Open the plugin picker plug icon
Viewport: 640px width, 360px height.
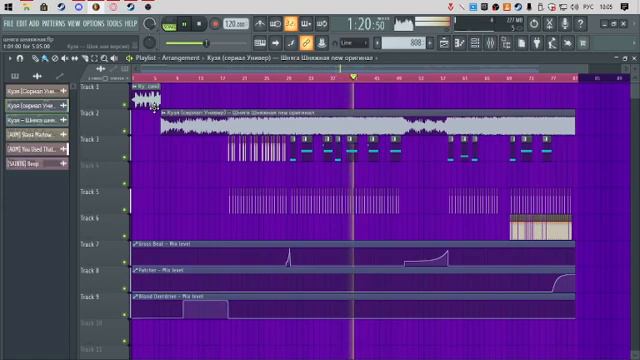(x=537, y=43)
